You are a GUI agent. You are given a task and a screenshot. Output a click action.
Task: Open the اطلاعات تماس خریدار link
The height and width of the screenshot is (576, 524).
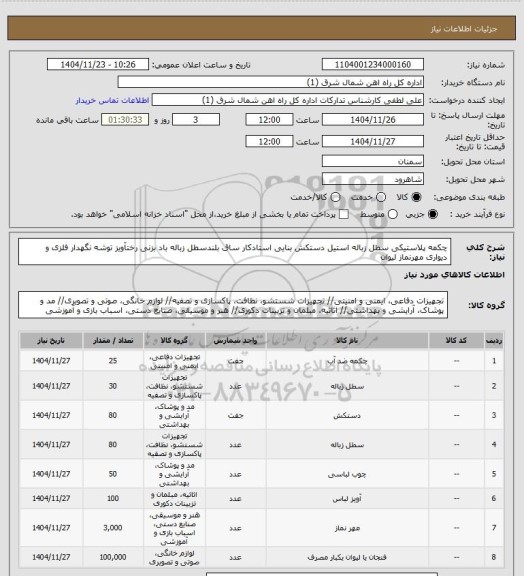pyautogui.click(x=112, y=100)
